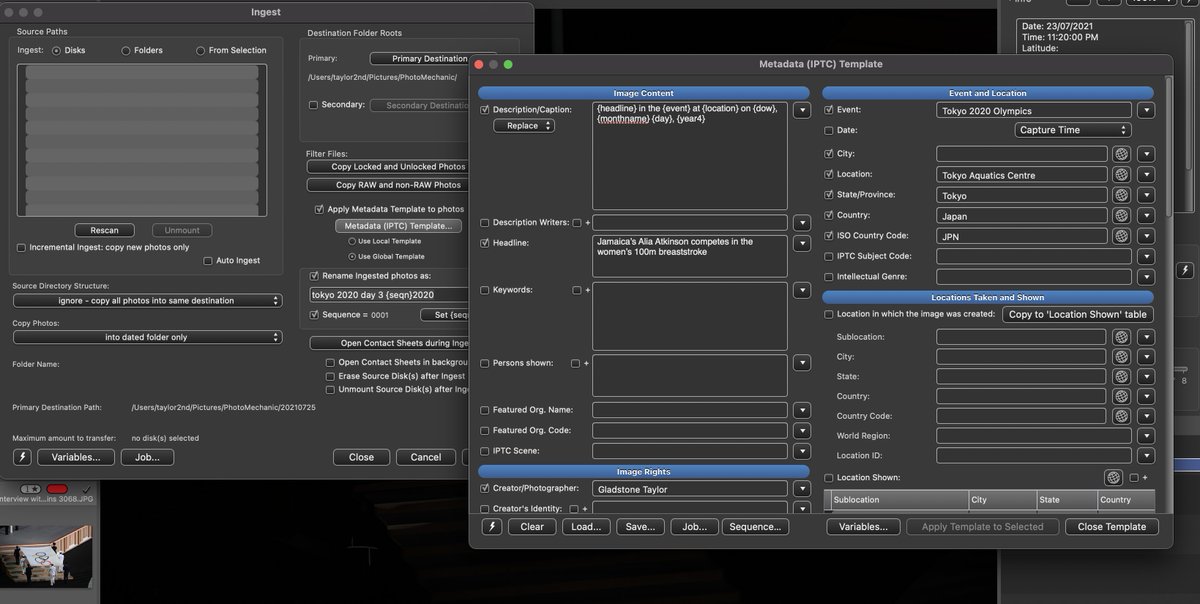Image resolution: width=1200 pixels, height=604 pixels.
Task: Open the Source Directory Structure dropdown
Action: (147, 300)
